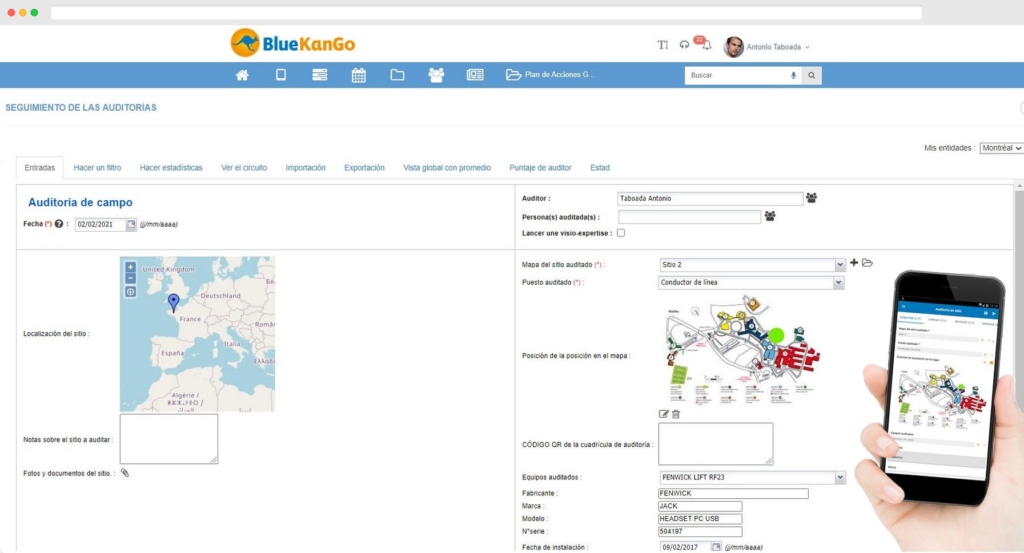The height and width of the screenshot is (553, 1024).
Task: Zoom in on the location map
Action: pos(131,267)
